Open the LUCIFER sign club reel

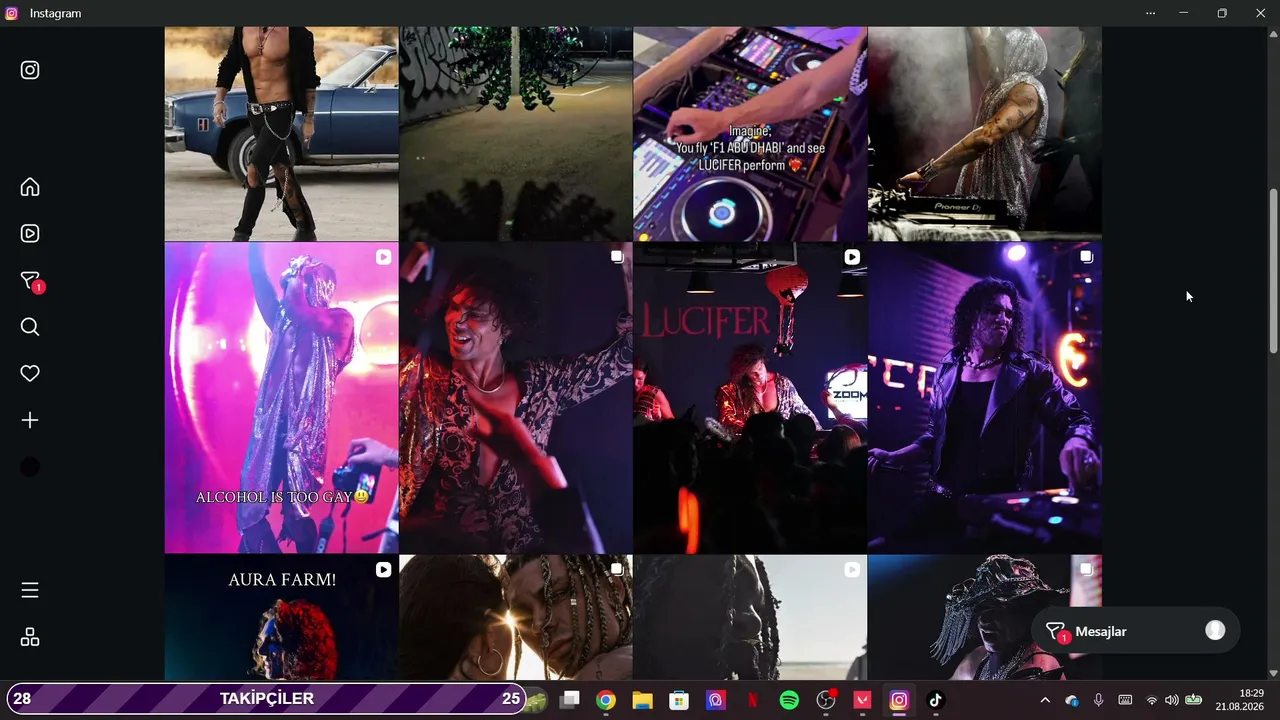tap(750, 398)
